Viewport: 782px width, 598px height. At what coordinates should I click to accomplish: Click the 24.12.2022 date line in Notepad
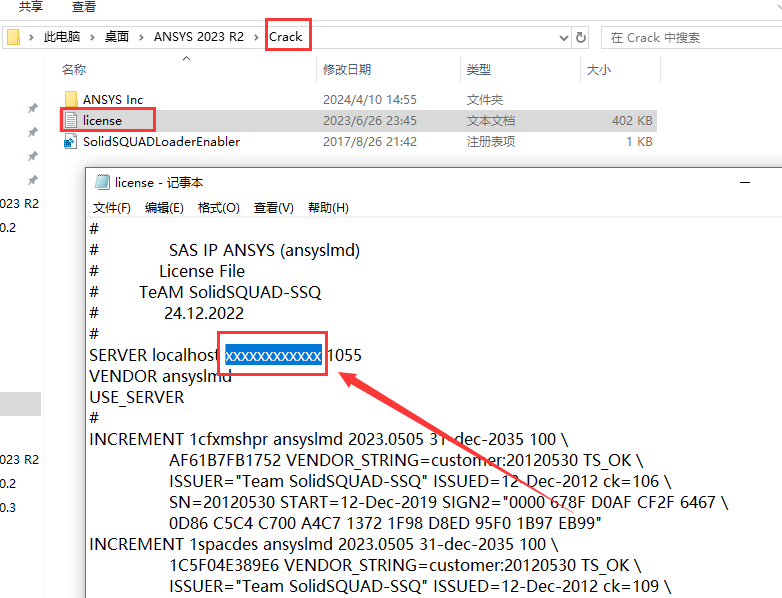[x=204, y=313]
